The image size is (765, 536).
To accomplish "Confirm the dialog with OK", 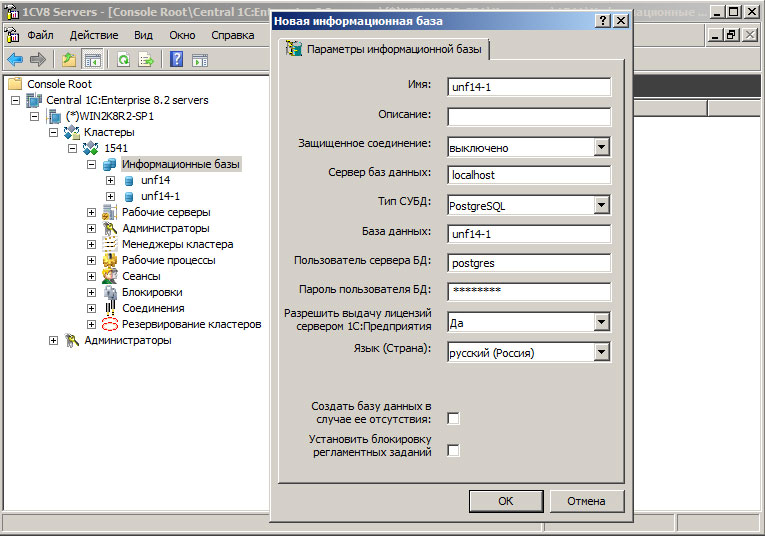I will tap(505, 501).
